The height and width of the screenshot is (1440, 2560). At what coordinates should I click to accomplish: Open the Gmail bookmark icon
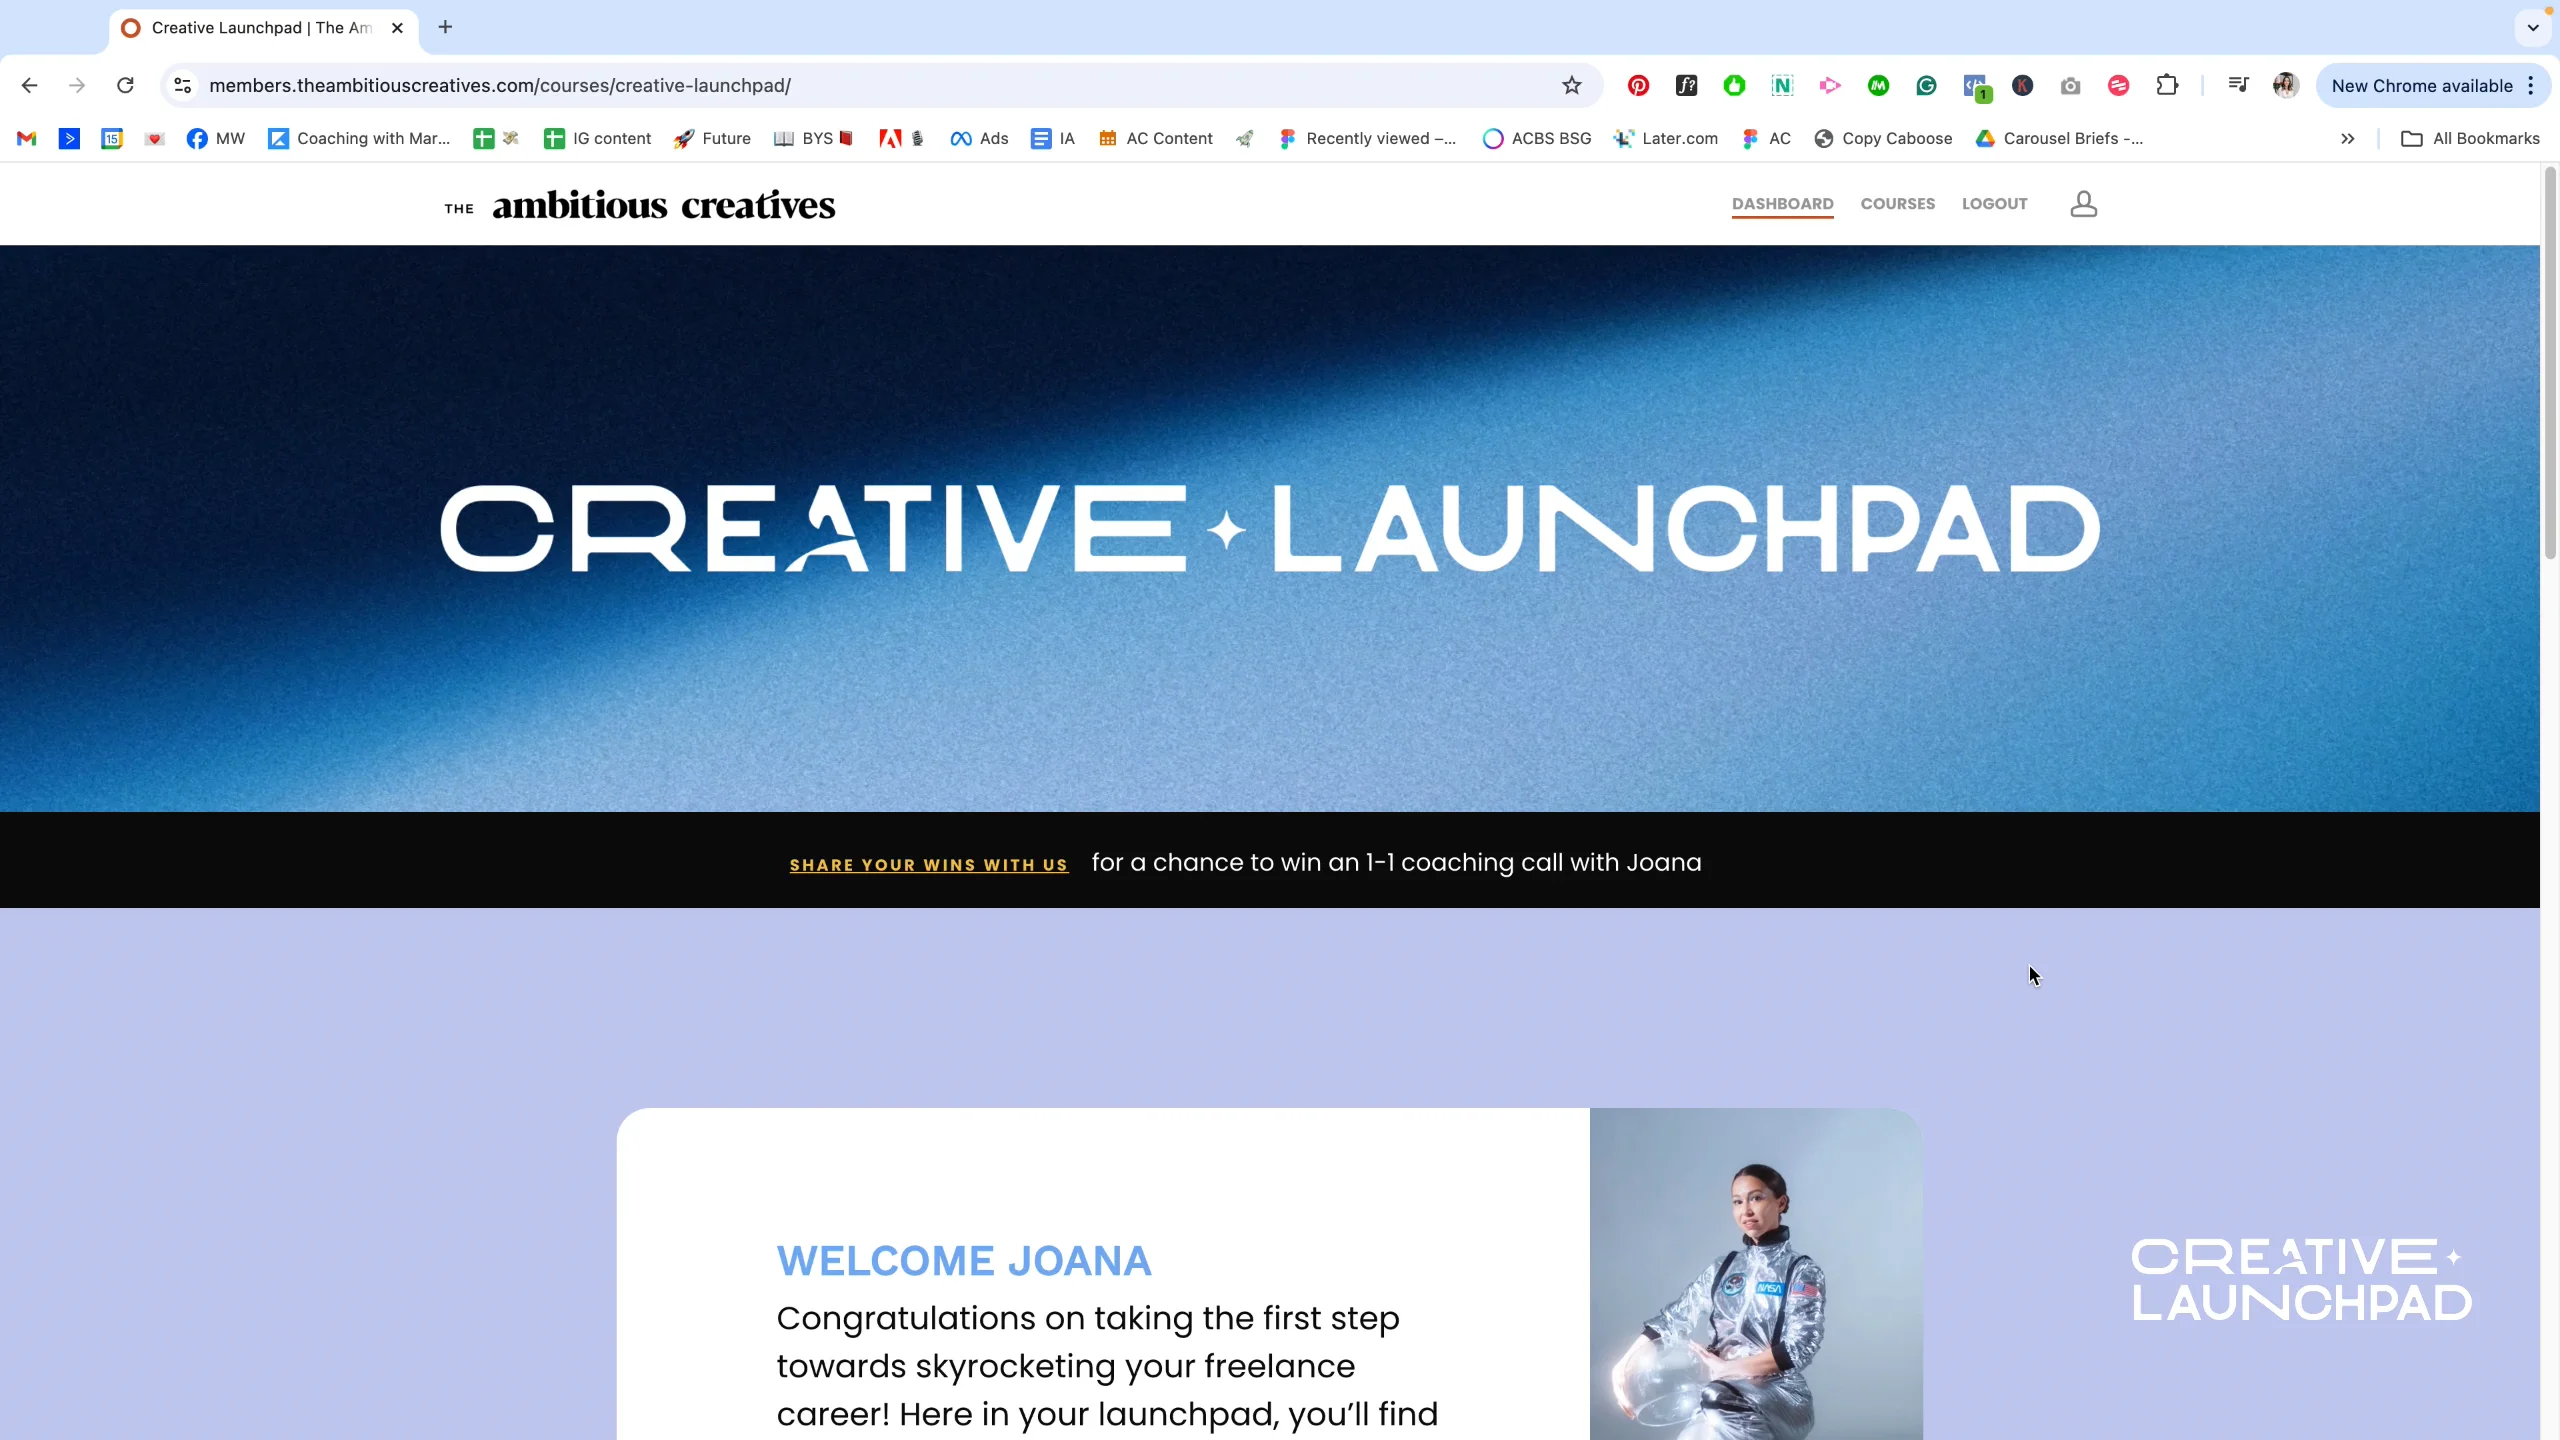pyautogui.click(x=27, y=139)
